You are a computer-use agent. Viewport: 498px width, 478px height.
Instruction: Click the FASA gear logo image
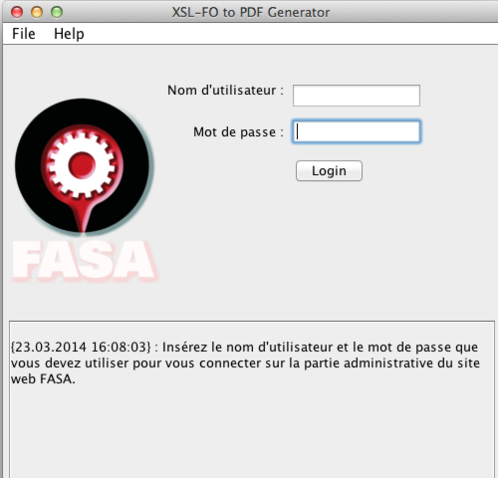click(84, 190)
